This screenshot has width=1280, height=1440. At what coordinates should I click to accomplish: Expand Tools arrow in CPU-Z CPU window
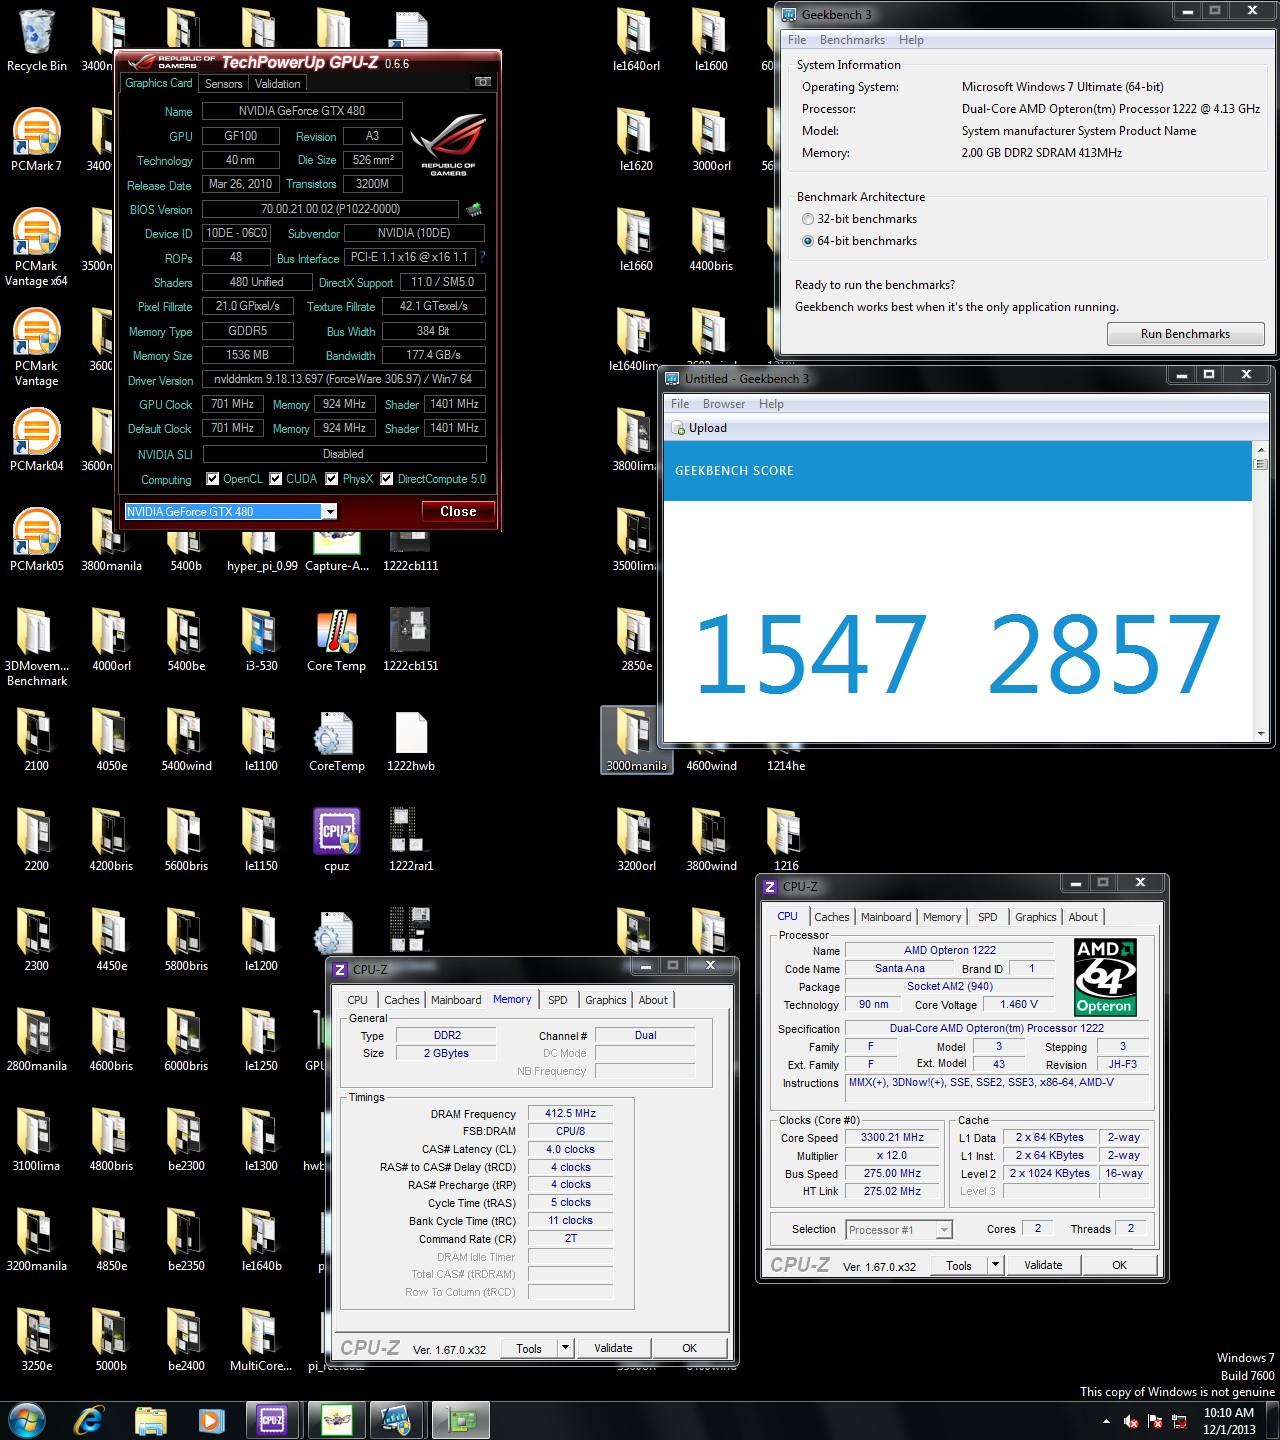[x=995, y=1265]
